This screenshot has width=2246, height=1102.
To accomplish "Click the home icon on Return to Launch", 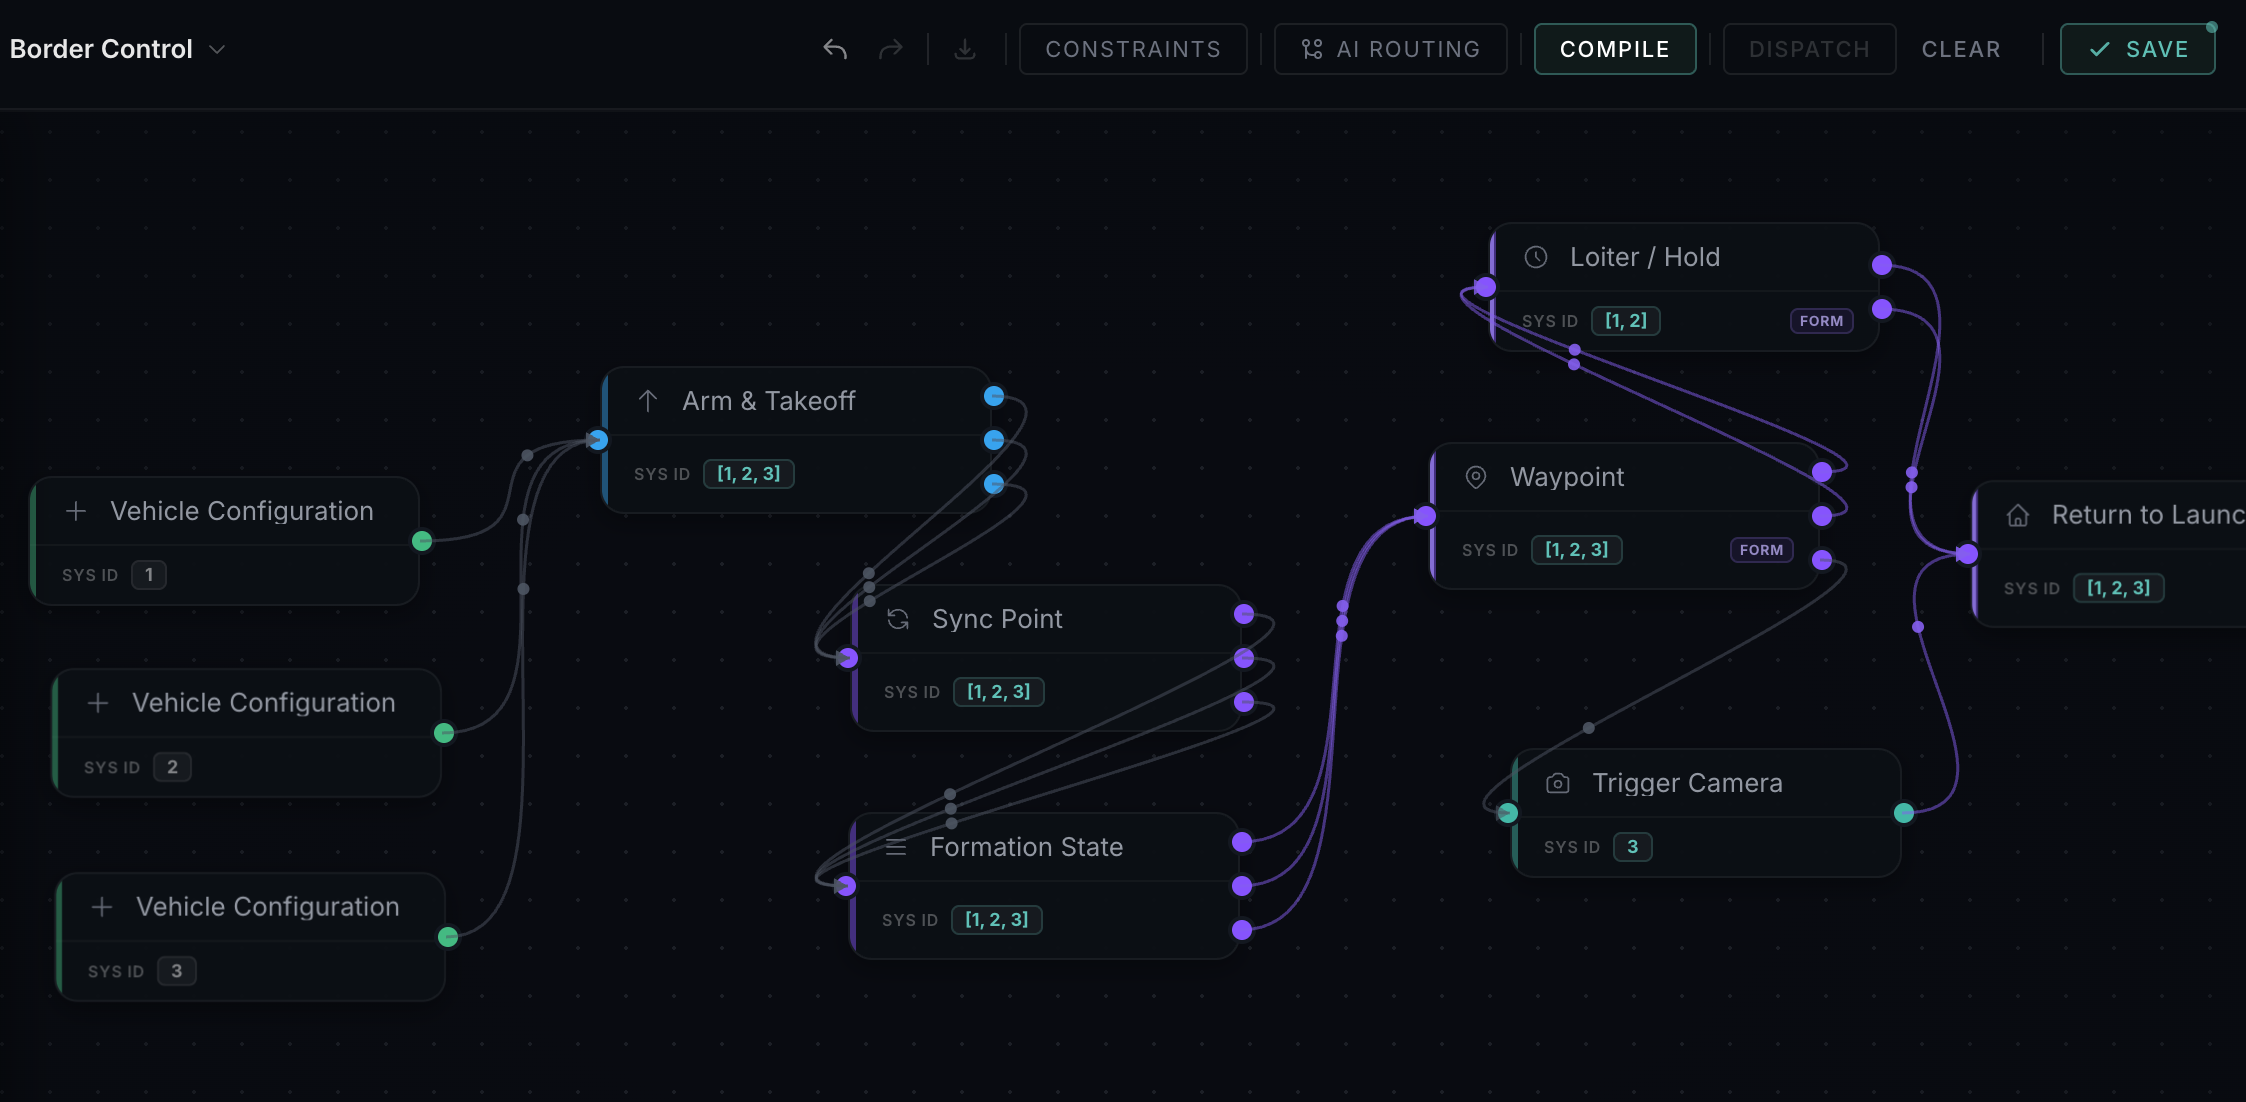I will point(2018,515).
